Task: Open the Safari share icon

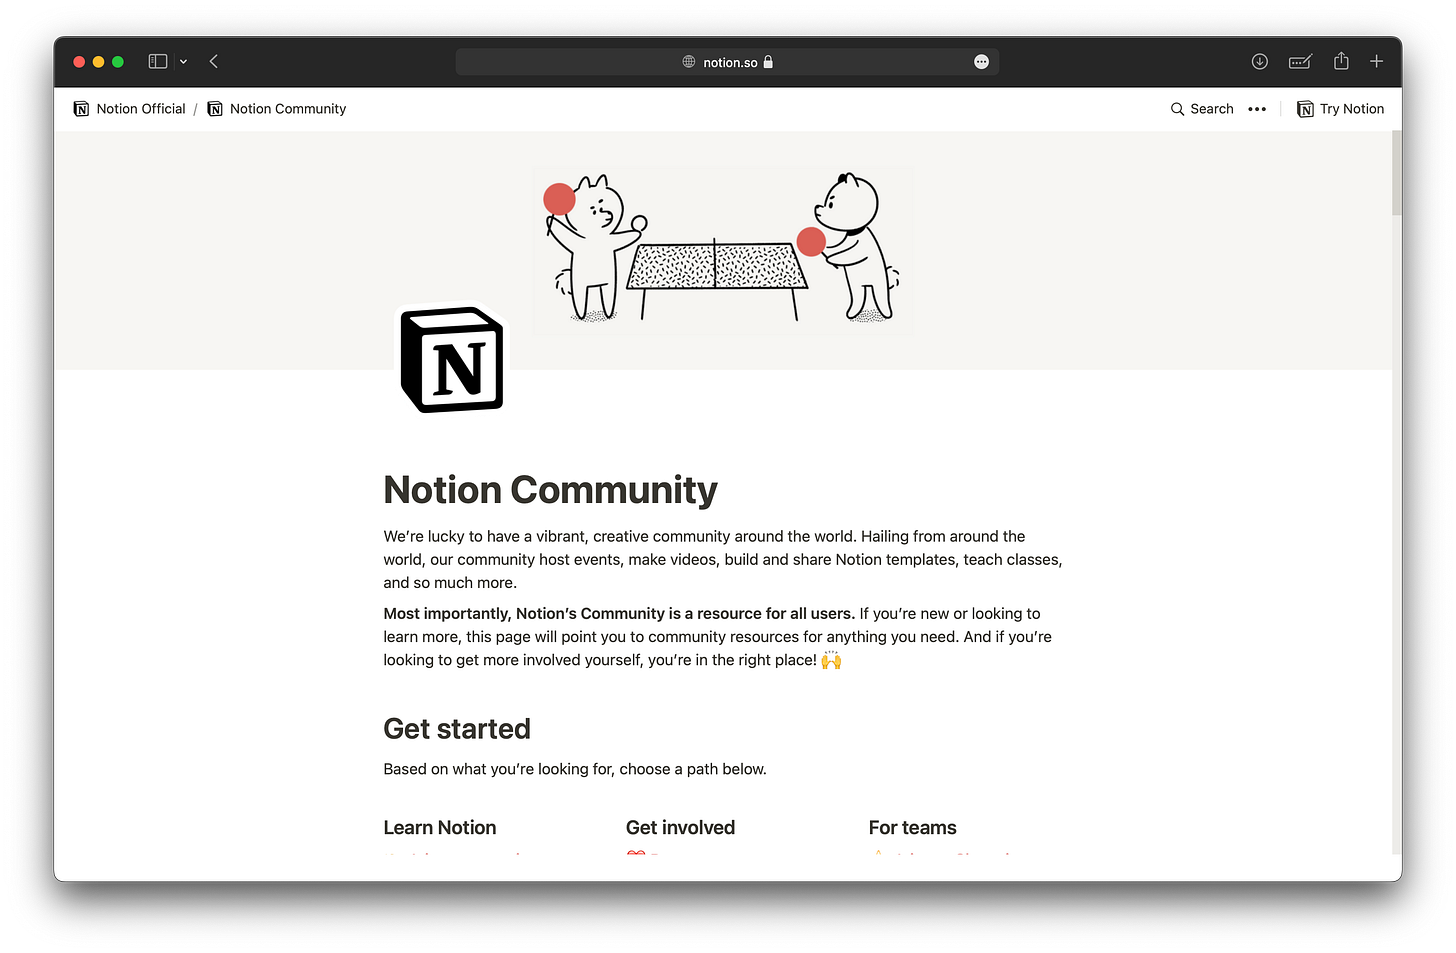Action: coord(1341,61)
